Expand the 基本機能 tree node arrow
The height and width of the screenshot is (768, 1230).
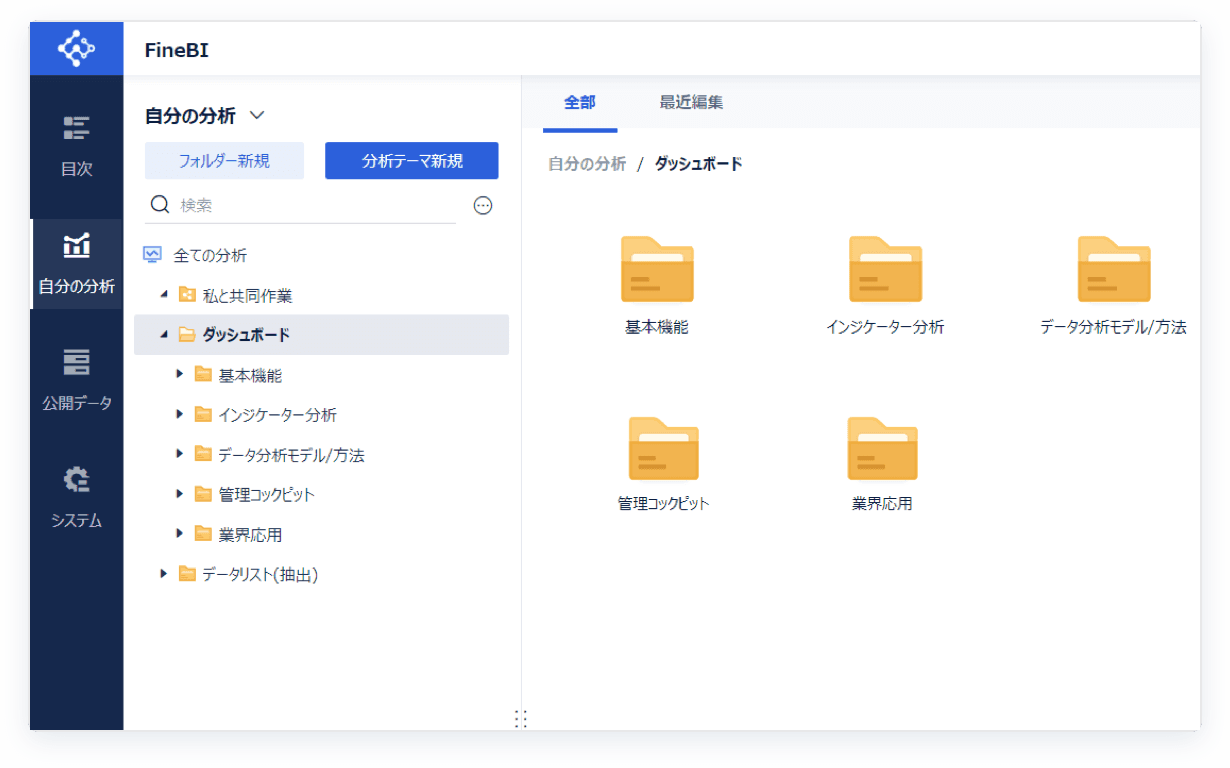[x=180, y=375]
